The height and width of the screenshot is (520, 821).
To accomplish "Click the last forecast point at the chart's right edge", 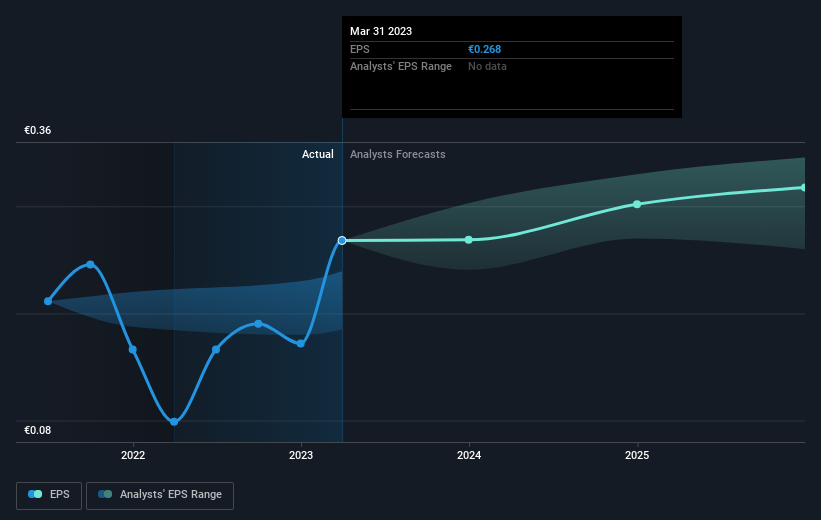I will coord(803,187).
